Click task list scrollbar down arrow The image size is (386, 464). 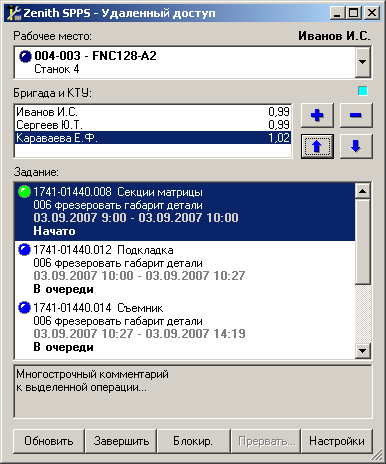(363, 351)
